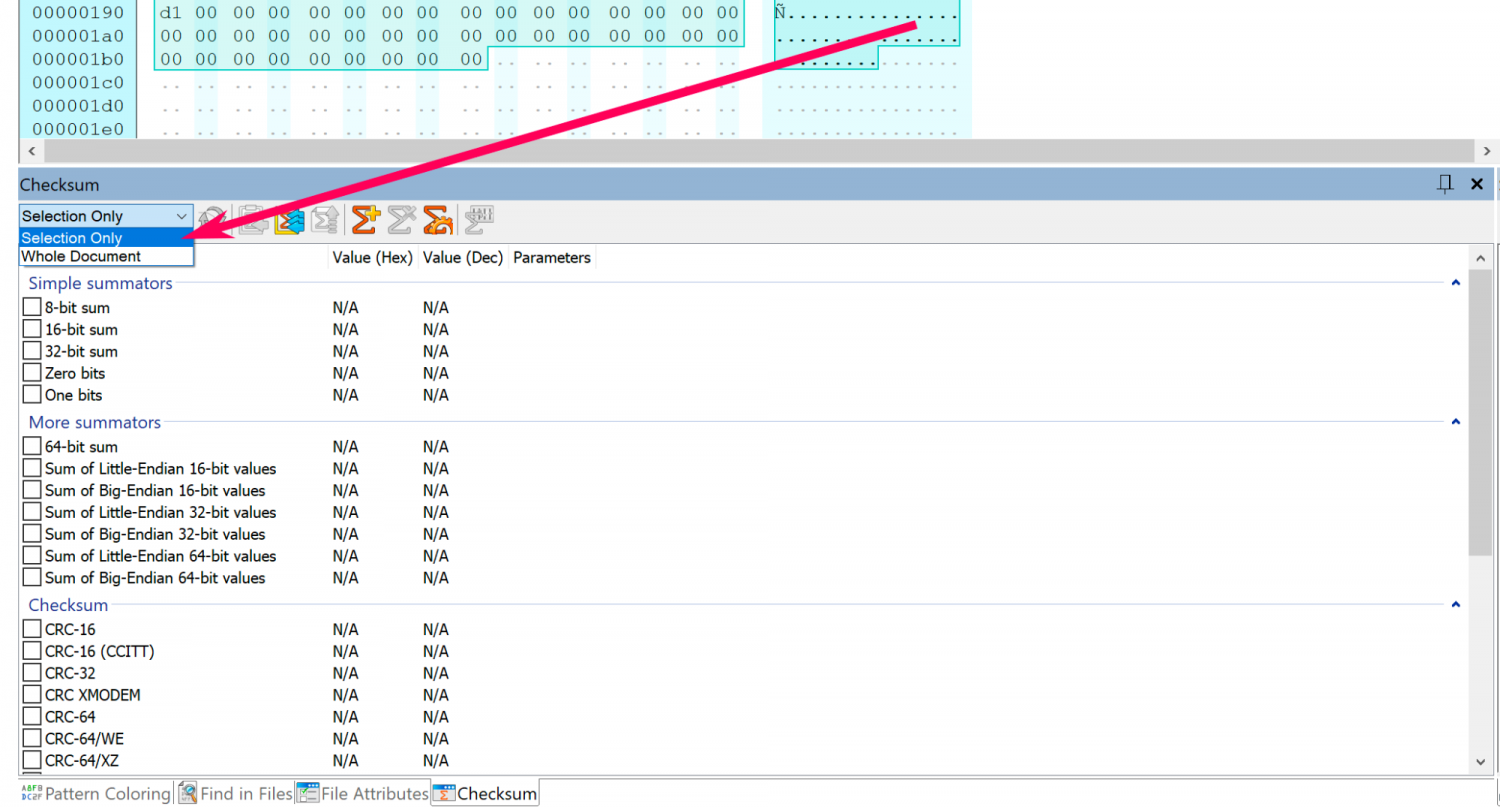Click the checksum list vertical scrollbar thumb
The width and height of the screenshot is (1500, 807).
(1481, 411)
